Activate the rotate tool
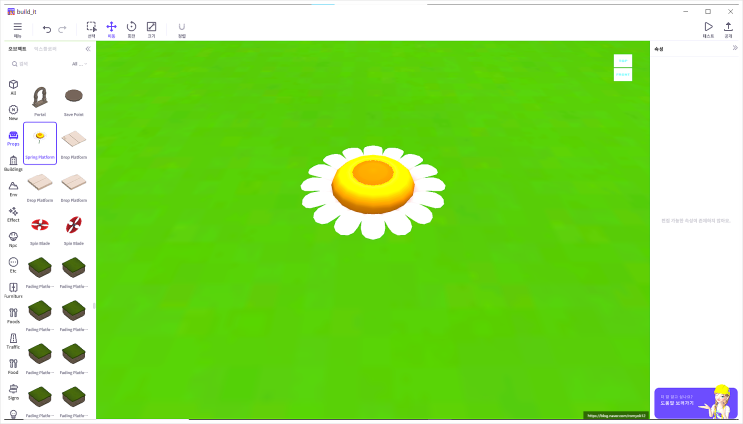 point(131,29)
